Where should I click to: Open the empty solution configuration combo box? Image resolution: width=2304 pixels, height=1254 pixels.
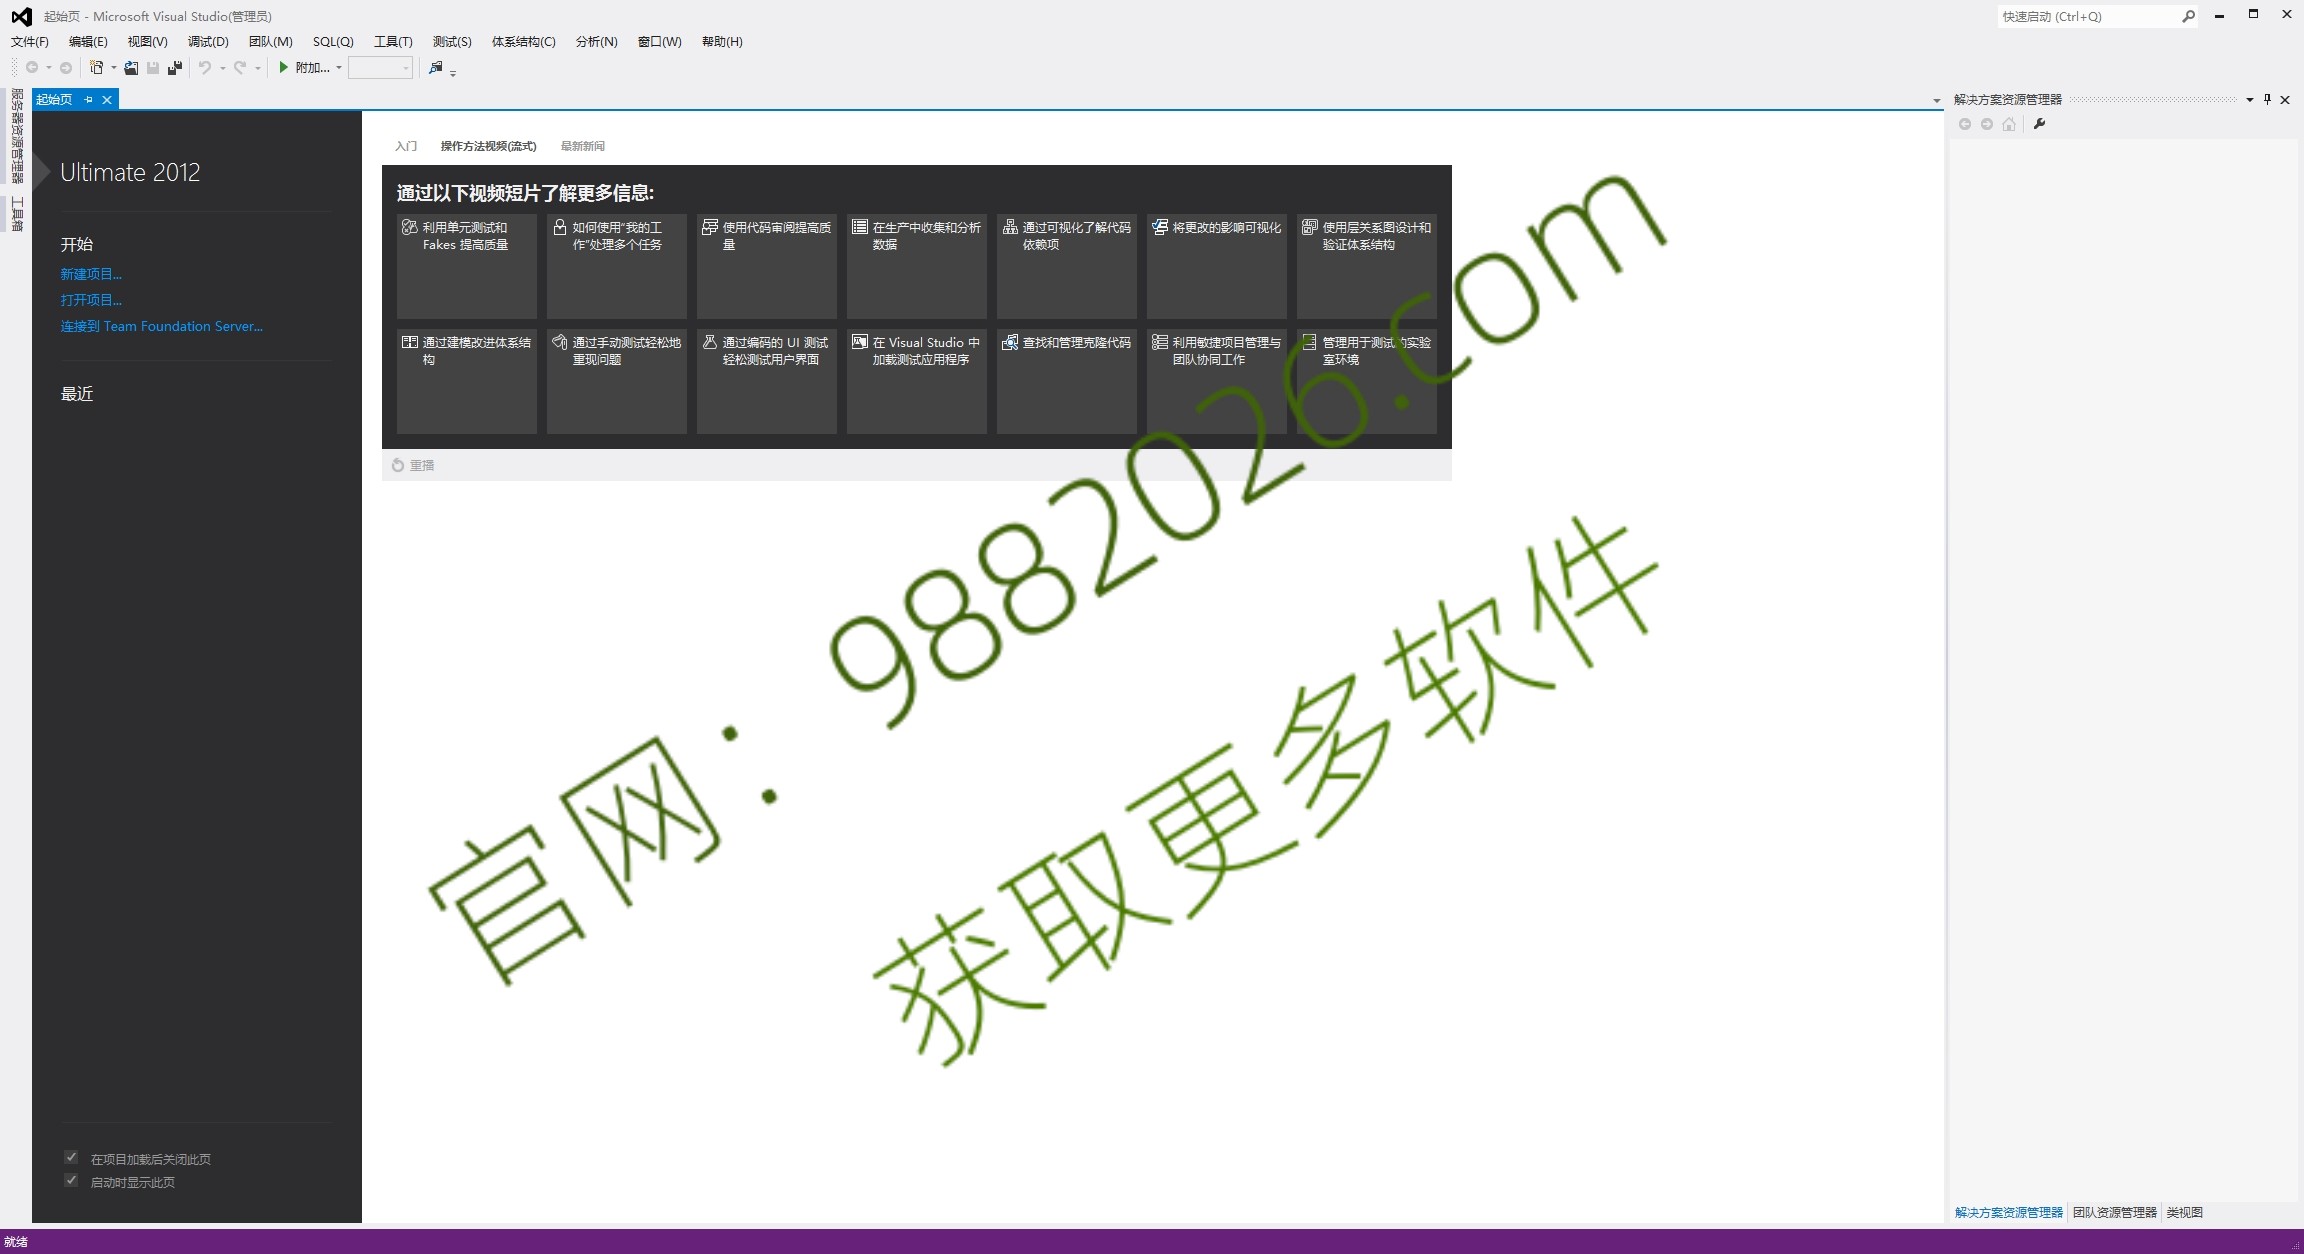[380, 68]
